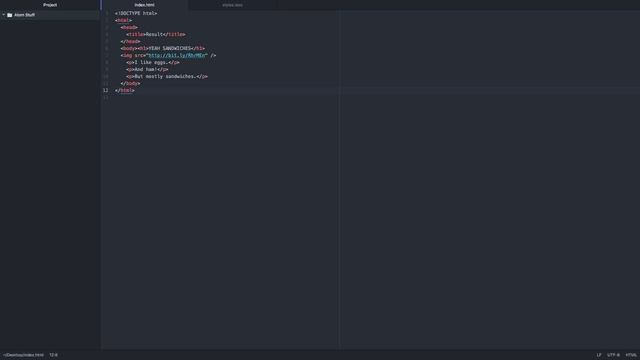Click line number 12 in gutter
The width and height of the screenshot is (640, 360).
106,91
